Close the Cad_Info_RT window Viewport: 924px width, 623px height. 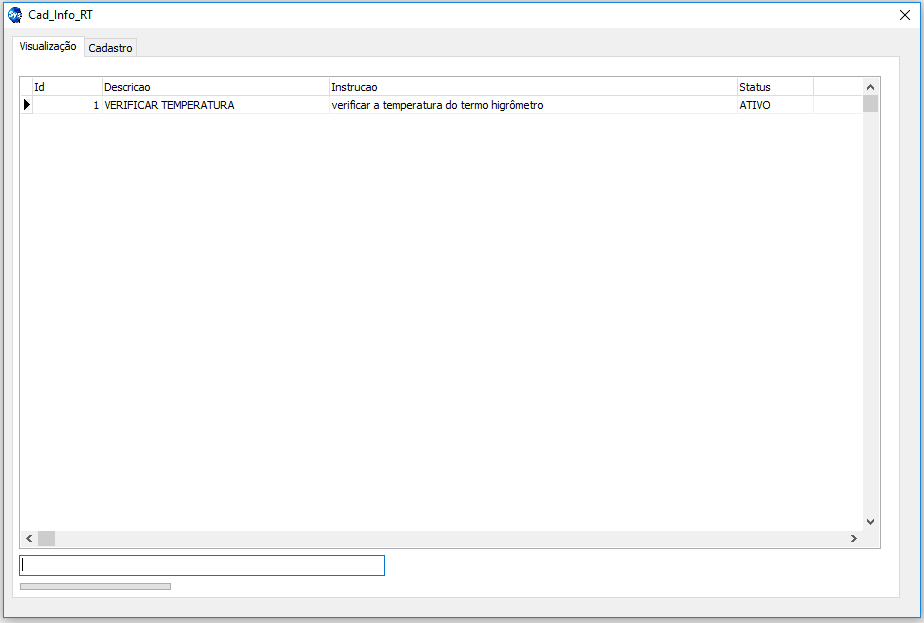pyautogui.click(x=904, y=15)
